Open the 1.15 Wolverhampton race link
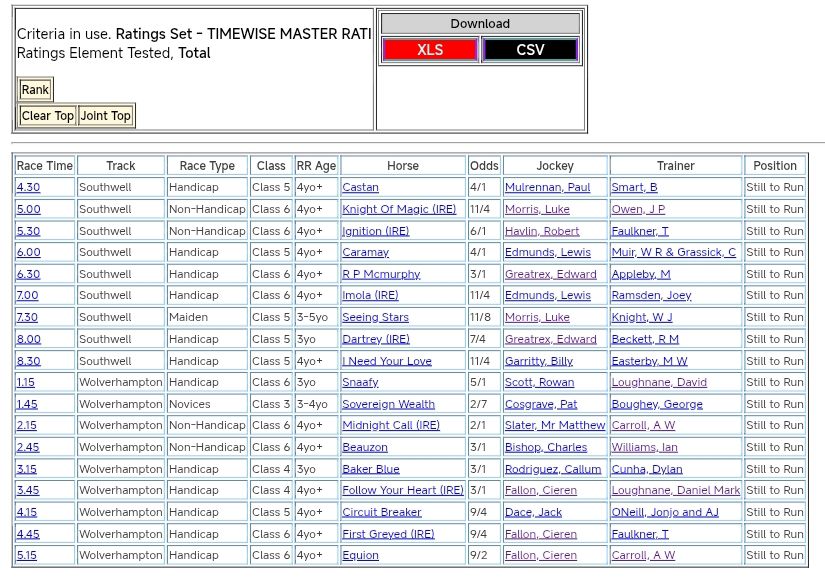 27,382
